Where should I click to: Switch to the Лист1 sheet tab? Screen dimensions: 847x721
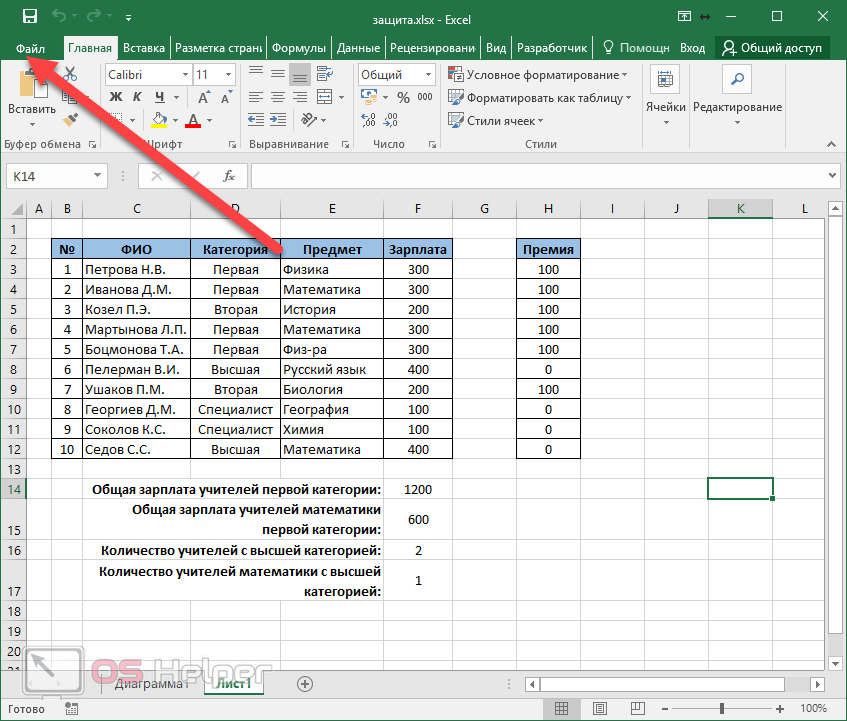click(233, 684)
